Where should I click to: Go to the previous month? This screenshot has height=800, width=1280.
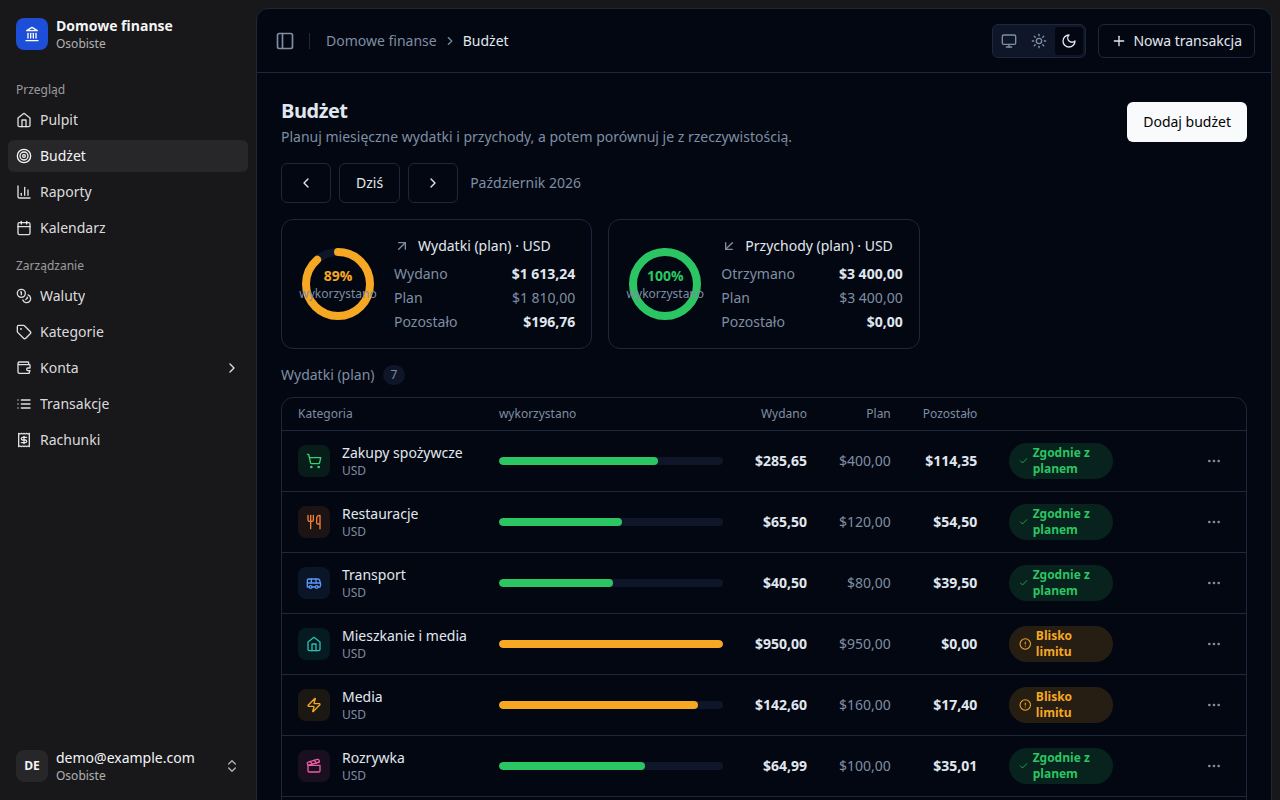pyautogui.click(x=306, y=183)
